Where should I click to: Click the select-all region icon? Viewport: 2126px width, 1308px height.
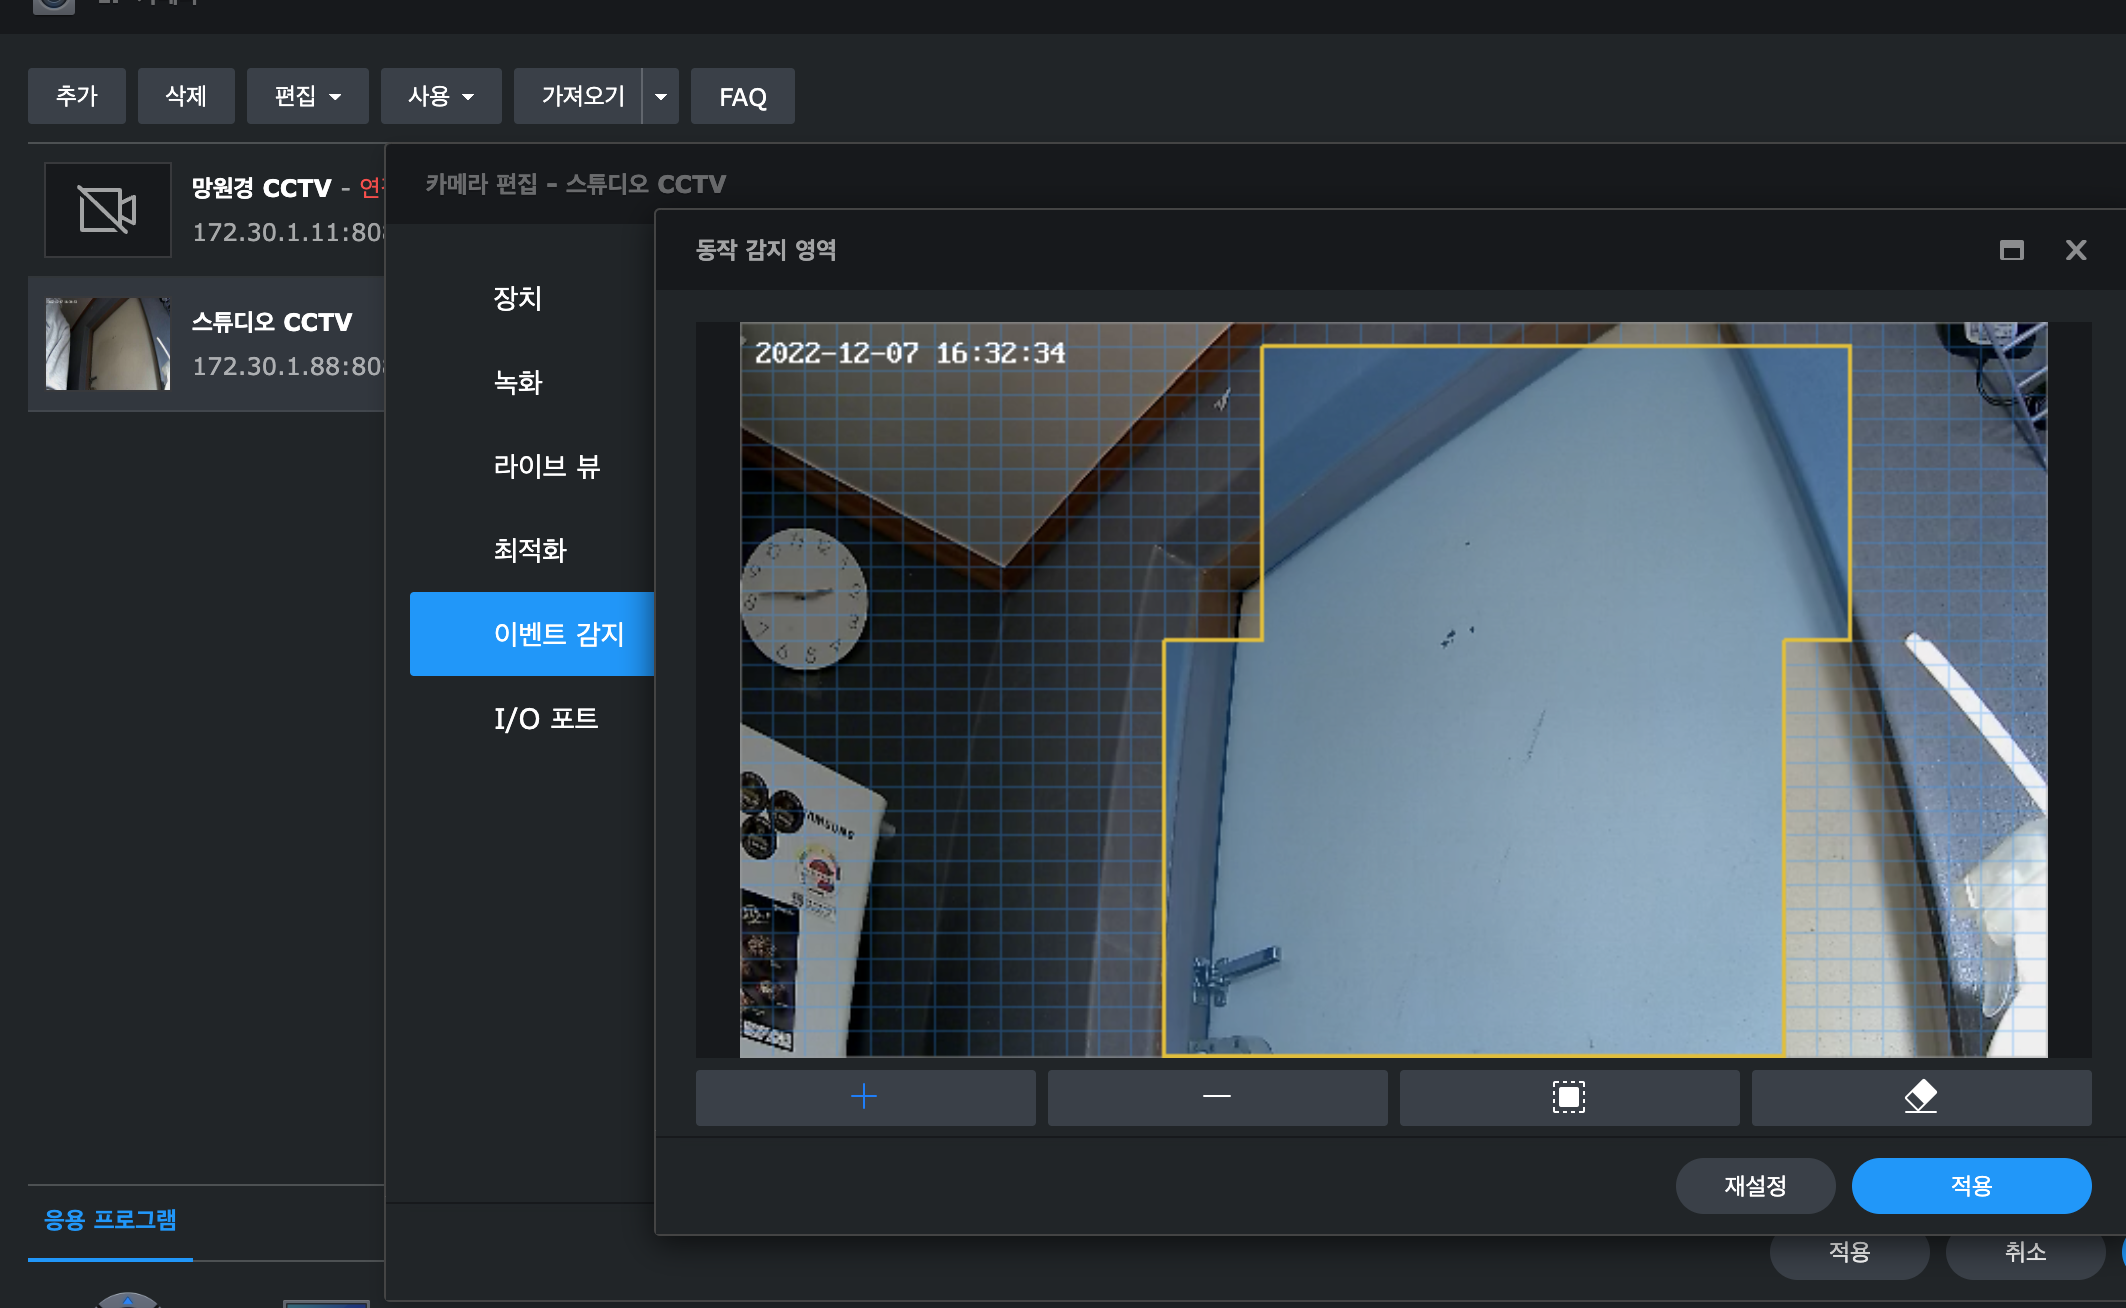coord(1569,1097)
